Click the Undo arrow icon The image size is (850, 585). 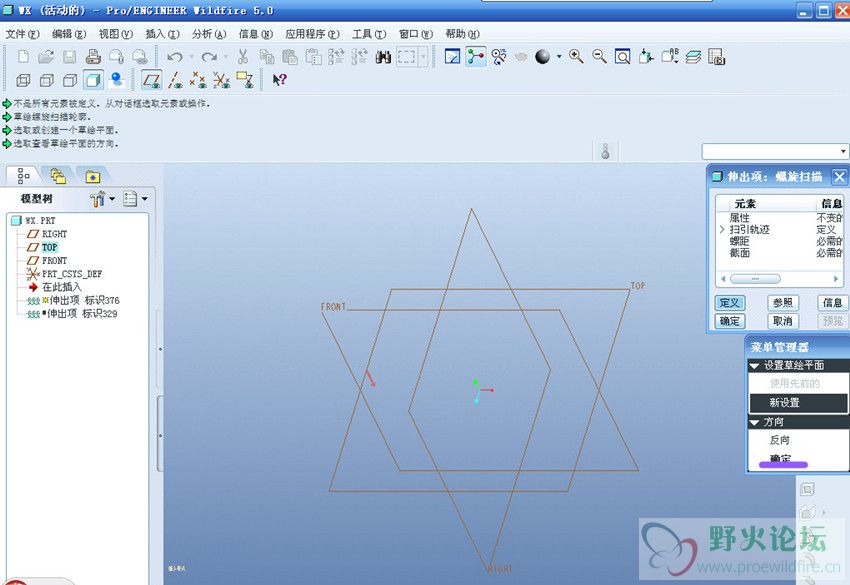175,56
